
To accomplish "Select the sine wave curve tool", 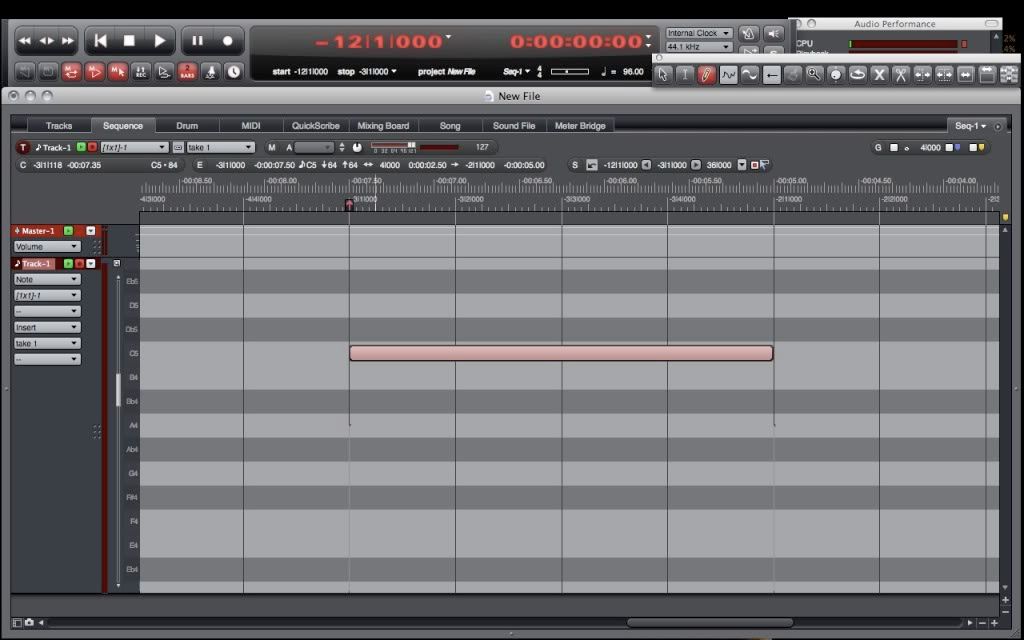I will click(750, 75).
